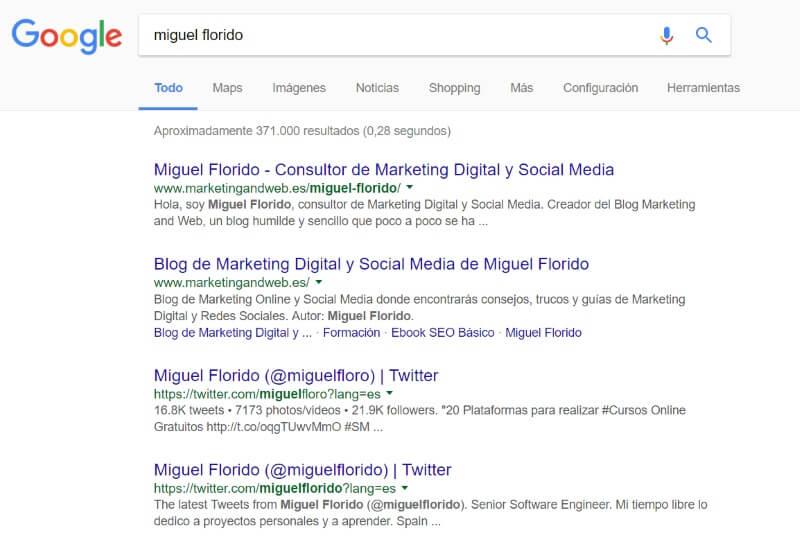
Task: Open Miguel Florido (@miguelflorido) Twitter result
Action: pyautogui.click(x=303, y=469)
